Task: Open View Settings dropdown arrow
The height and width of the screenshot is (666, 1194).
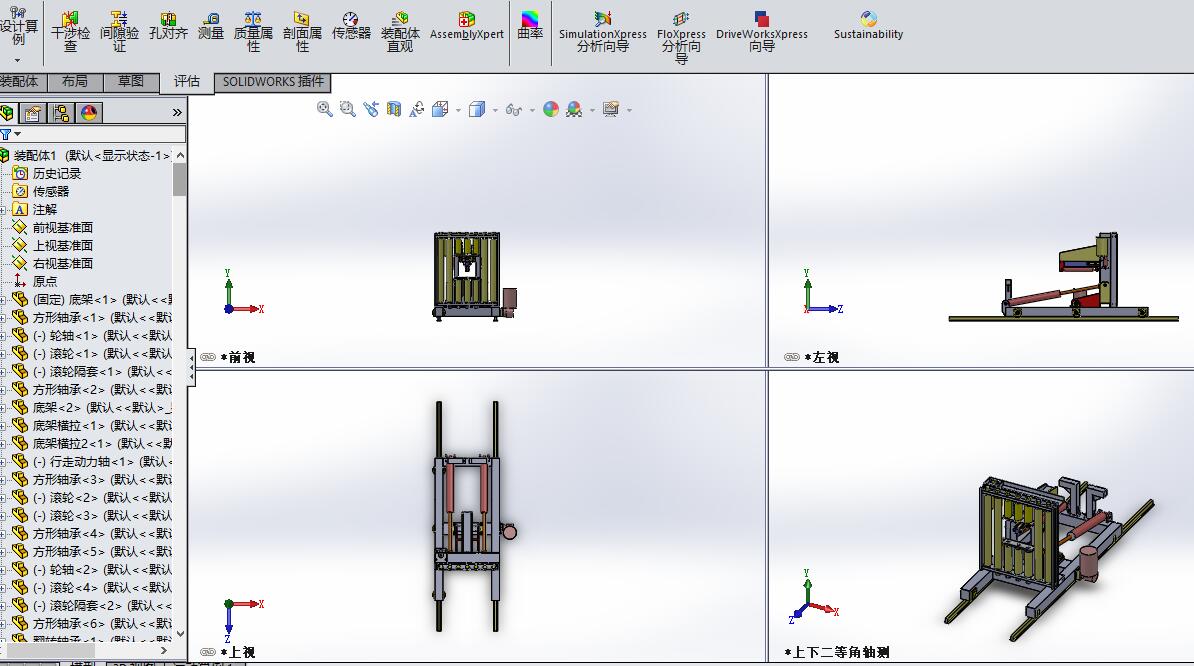Action: (x=629, y=110)
